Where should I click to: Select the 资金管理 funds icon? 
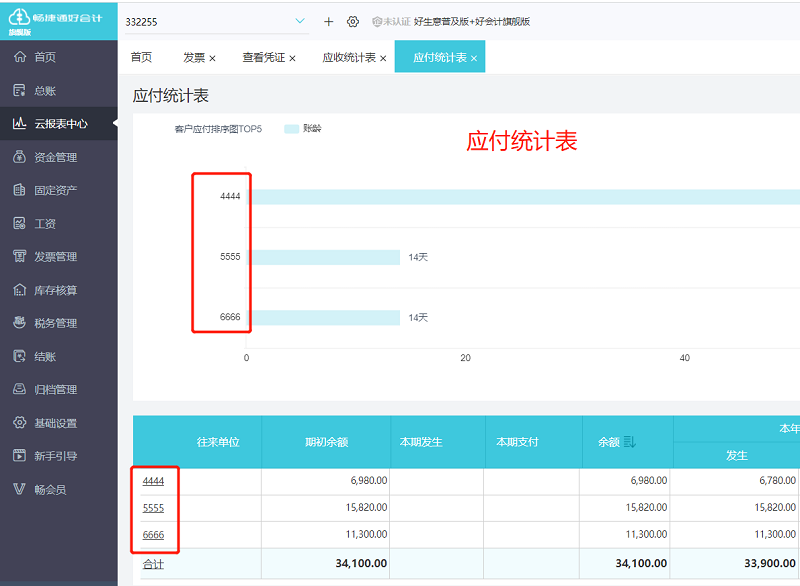tap(19, 157)
